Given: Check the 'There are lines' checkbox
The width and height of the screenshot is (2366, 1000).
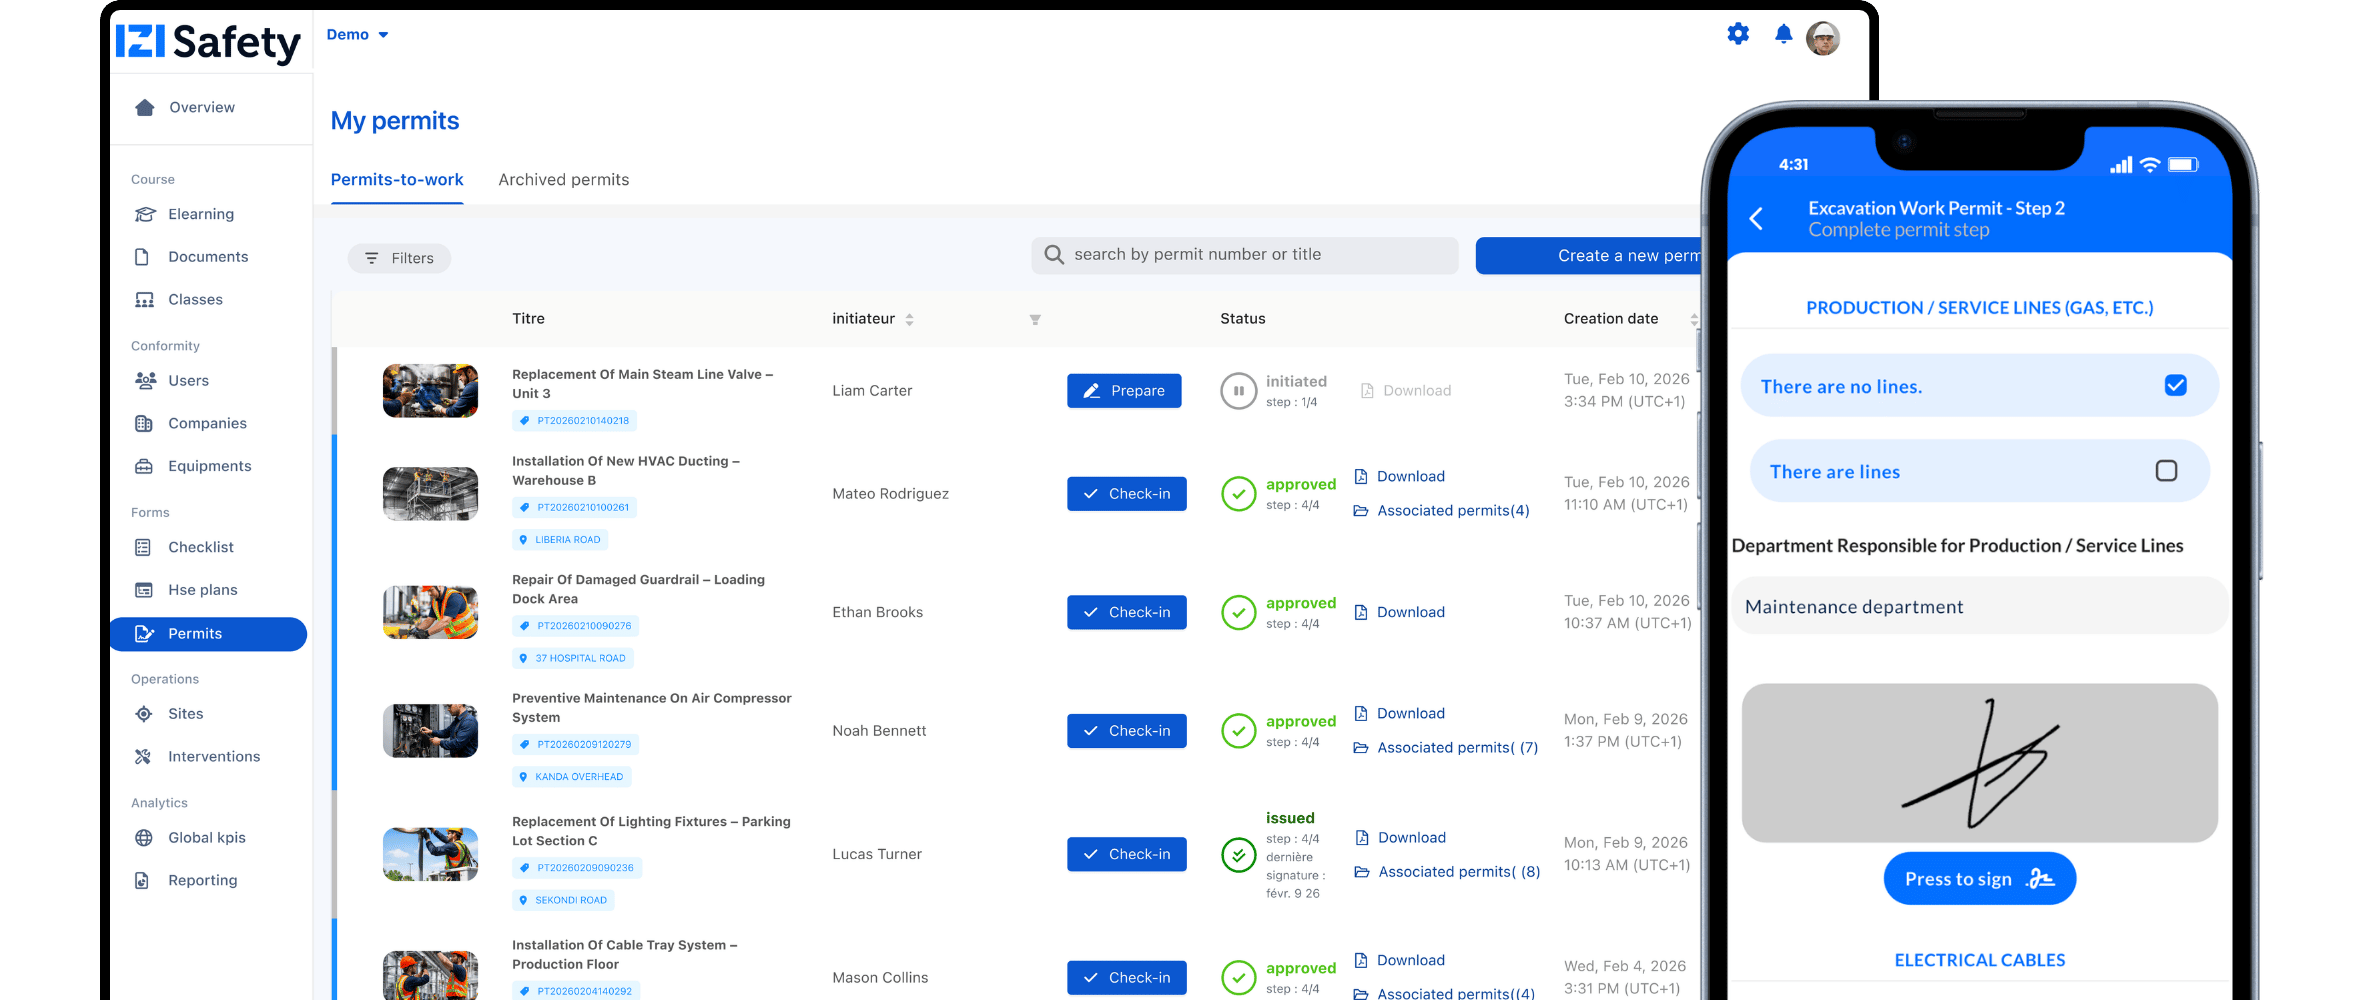Looking at the screenshot, I should 2166,471.
